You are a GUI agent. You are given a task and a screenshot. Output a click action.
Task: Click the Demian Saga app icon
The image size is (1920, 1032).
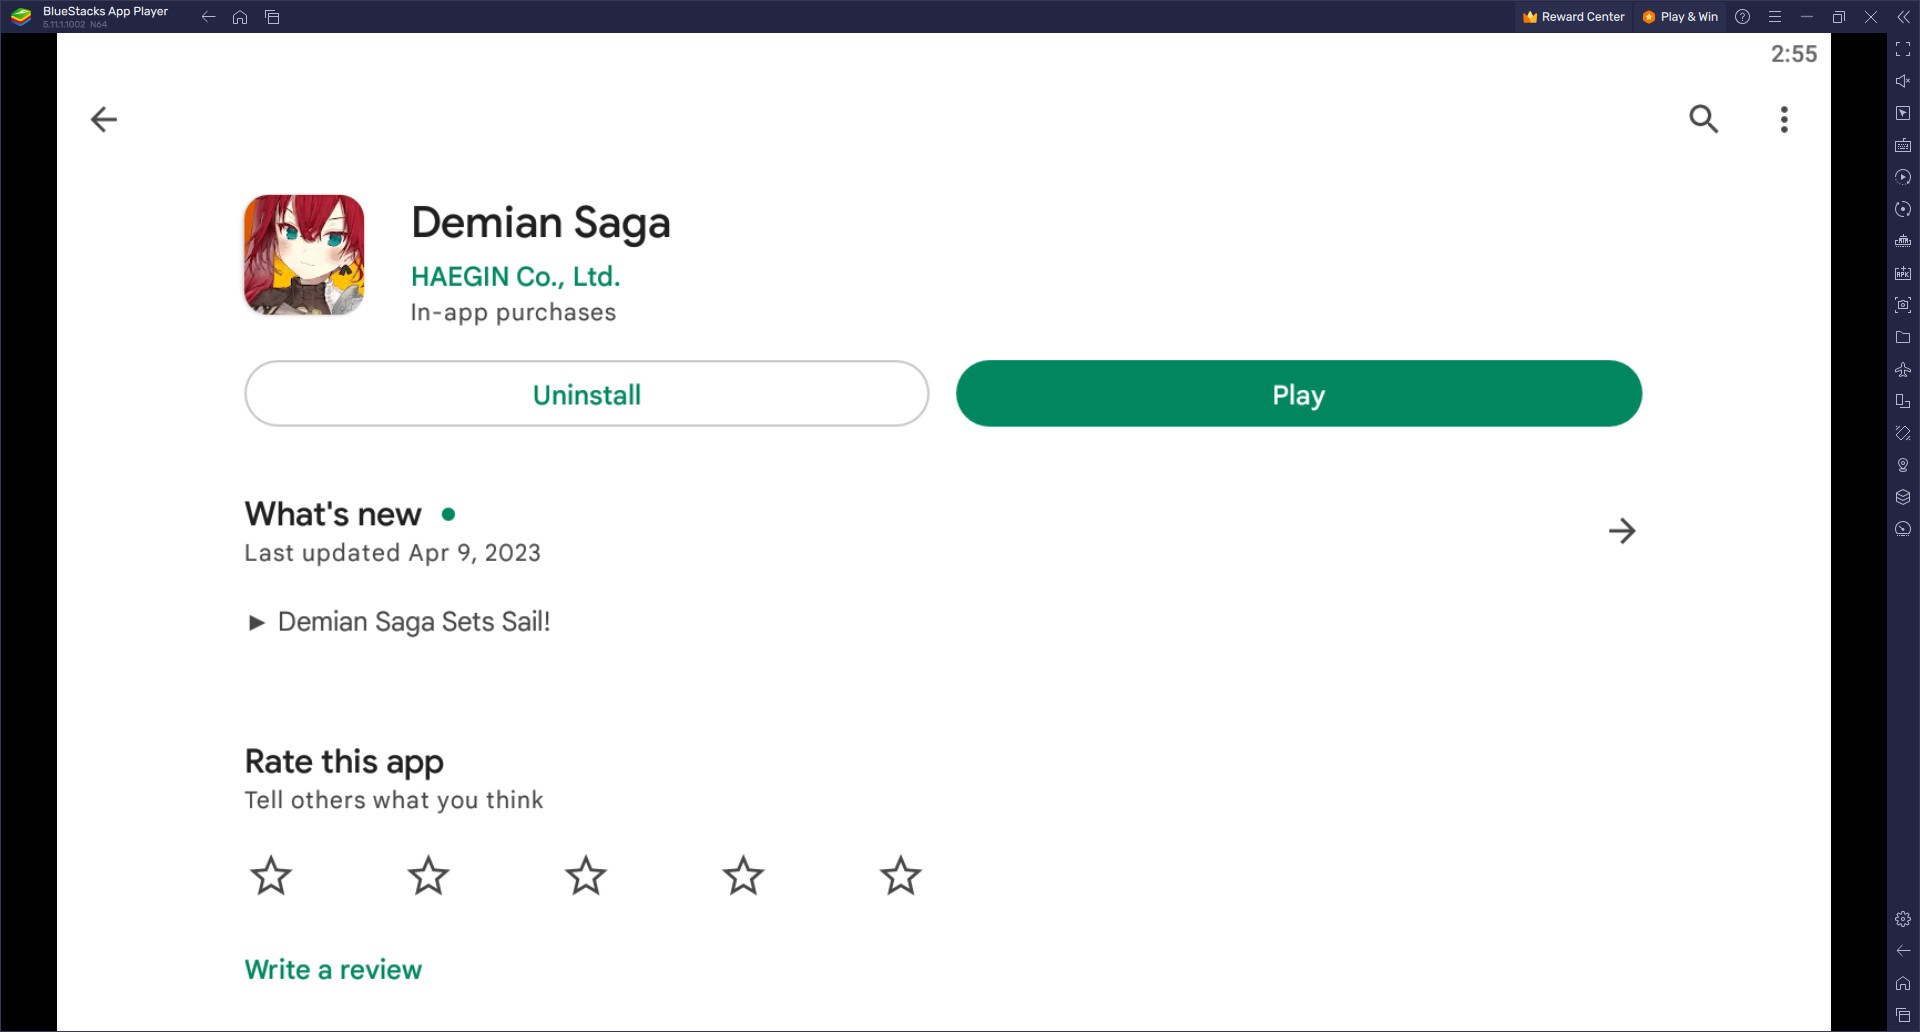304,255
